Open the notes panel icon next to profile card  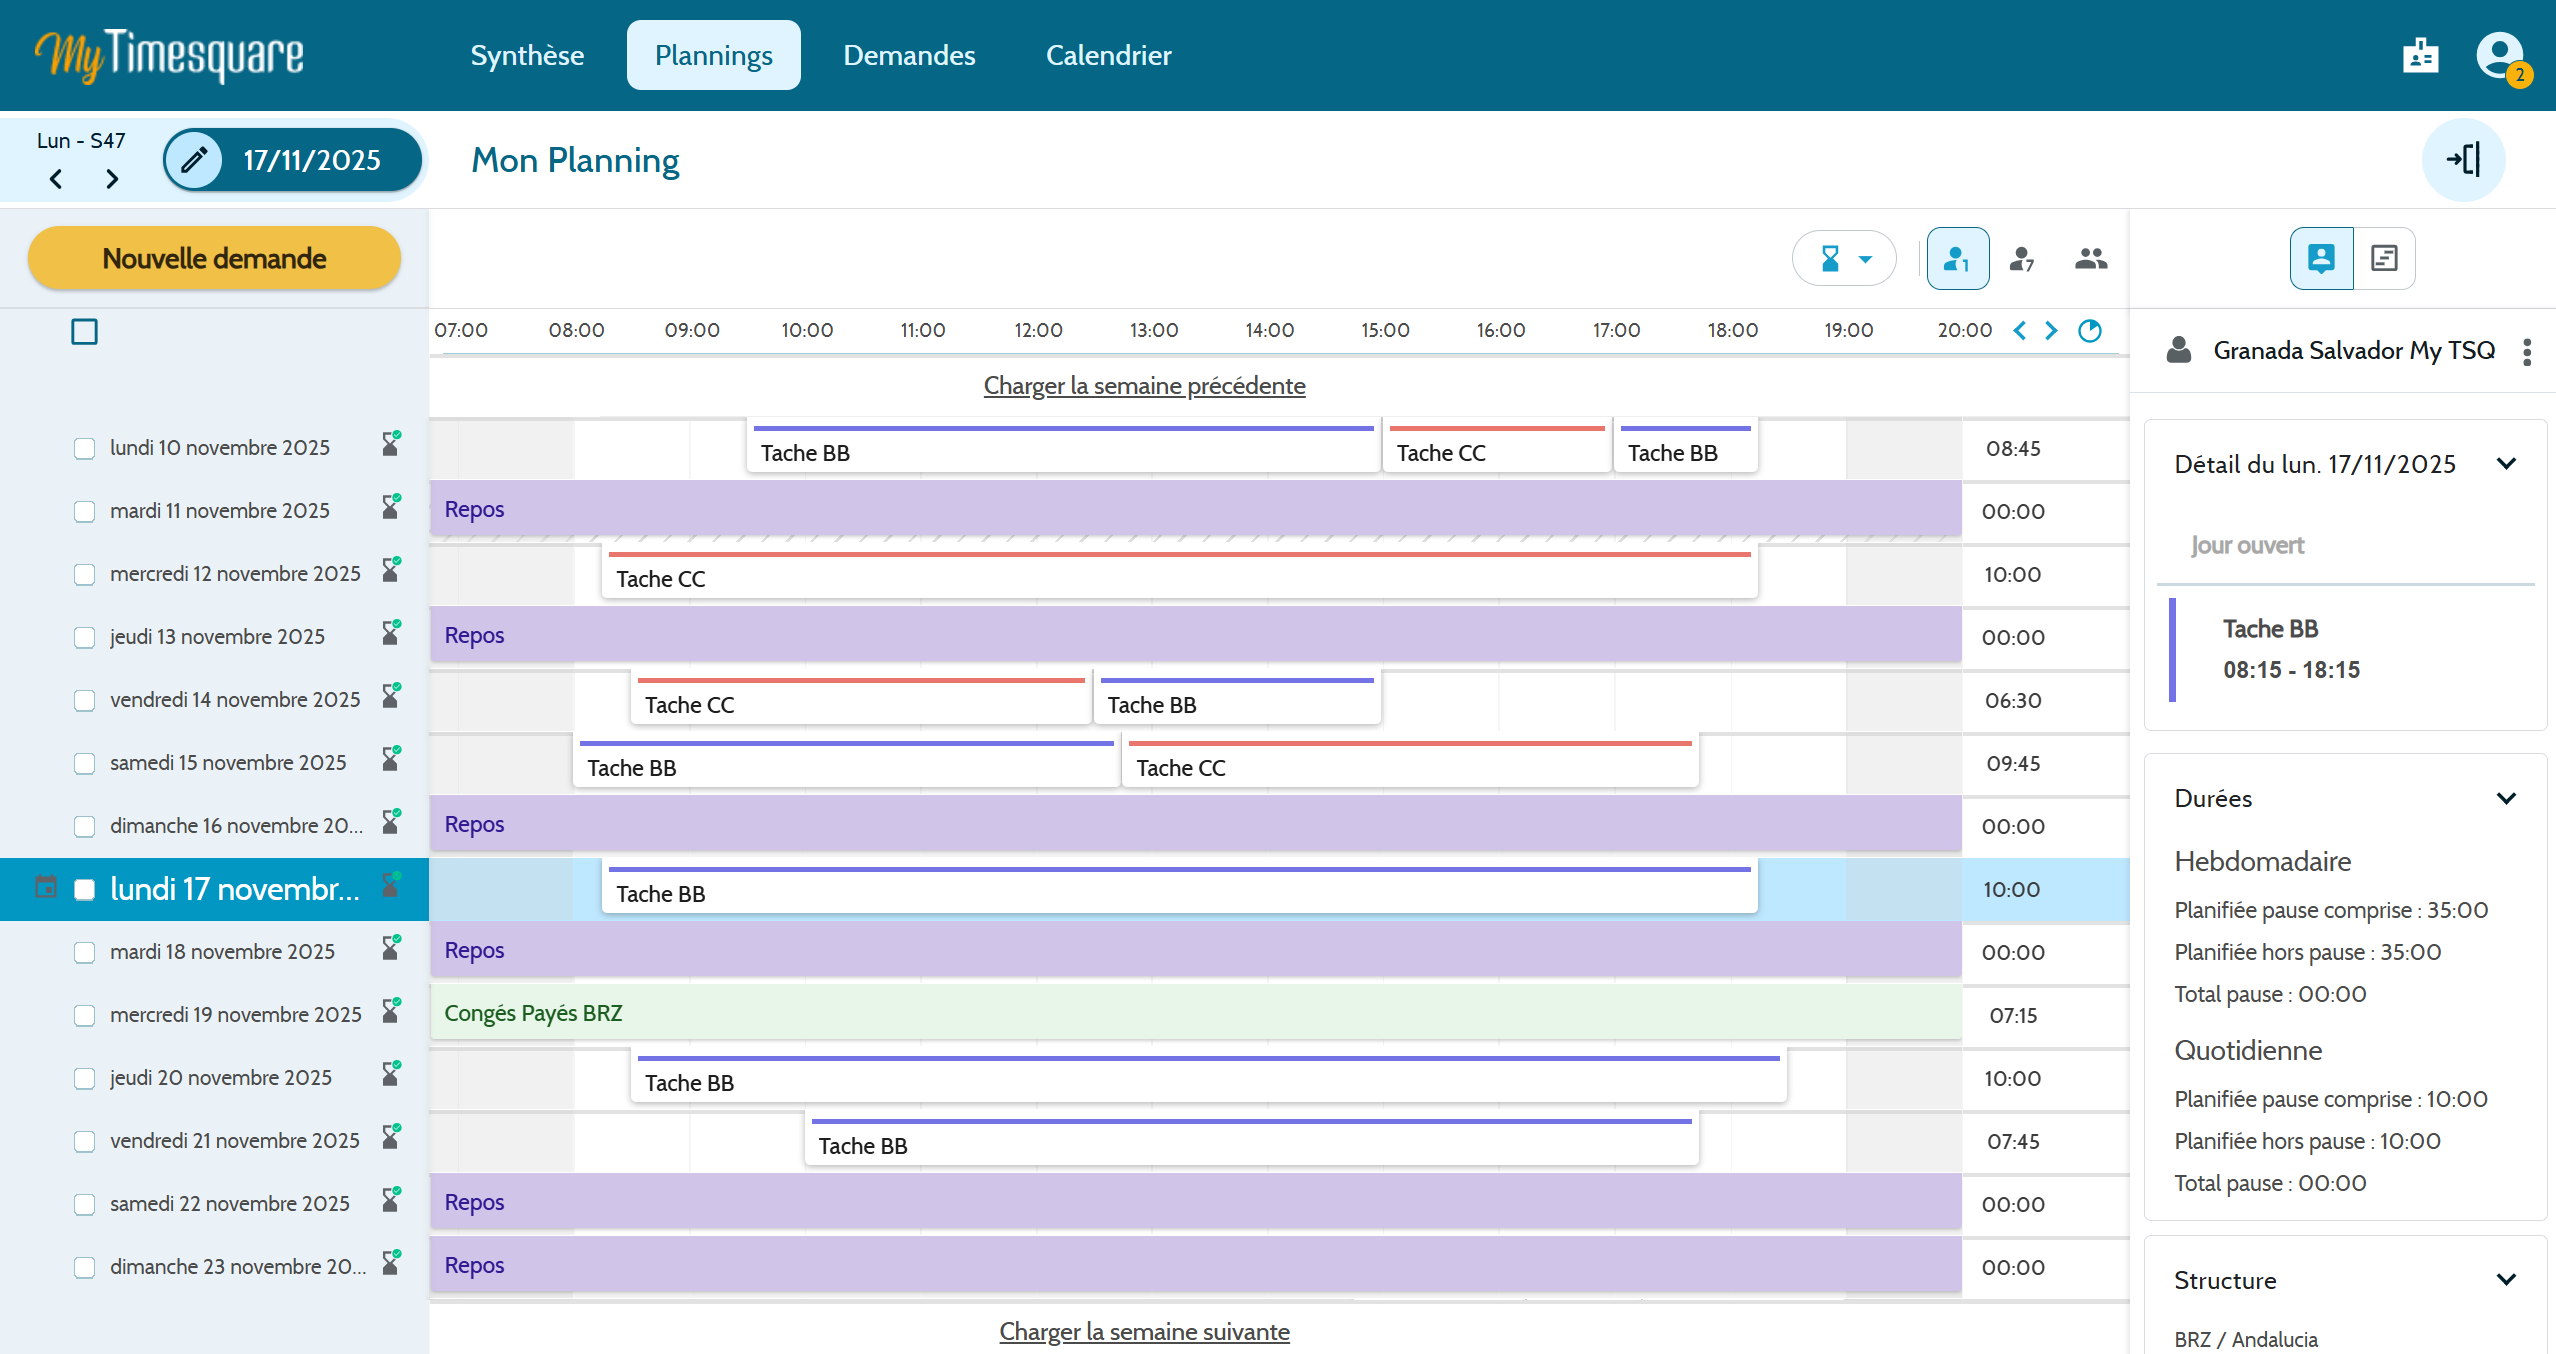(2384, 259)
